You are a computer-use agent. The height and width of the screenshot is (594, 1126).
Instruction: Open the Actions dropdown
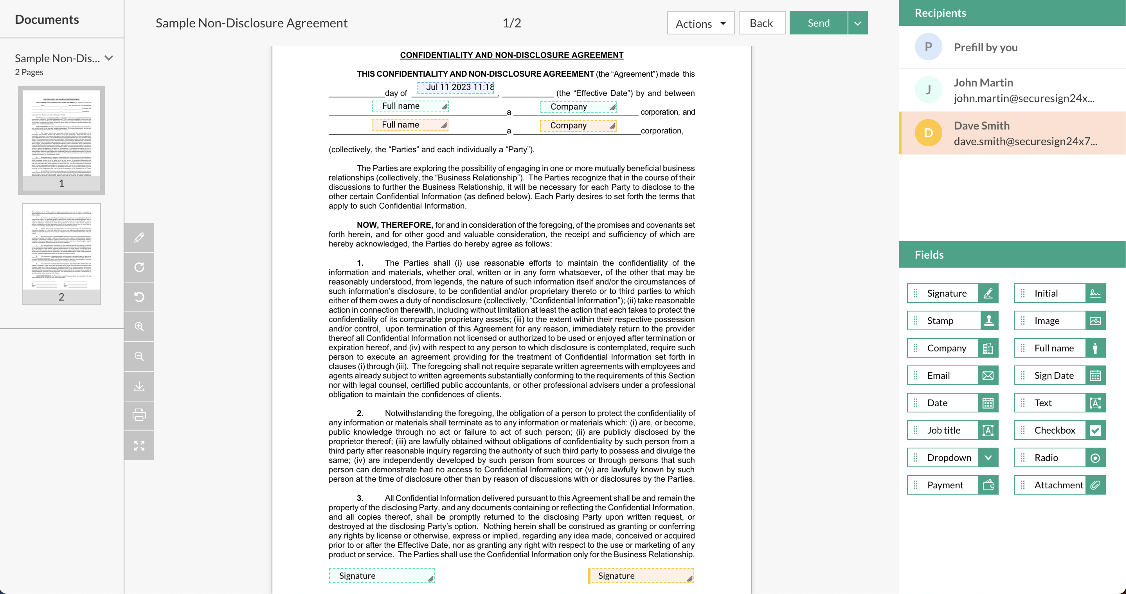click(x=700, y=22)
